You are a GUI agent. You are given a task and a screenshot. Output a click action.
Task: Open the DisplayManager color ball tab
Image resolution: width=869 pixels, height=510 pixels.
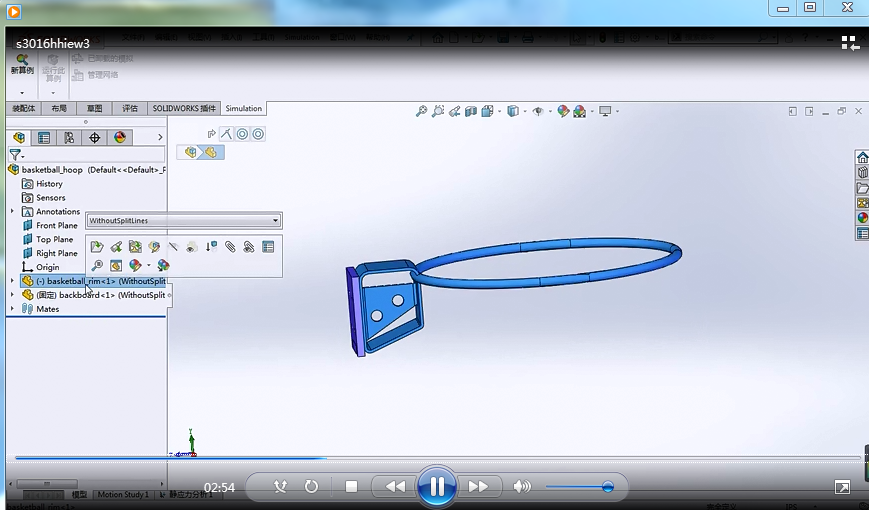pos(120,138)
